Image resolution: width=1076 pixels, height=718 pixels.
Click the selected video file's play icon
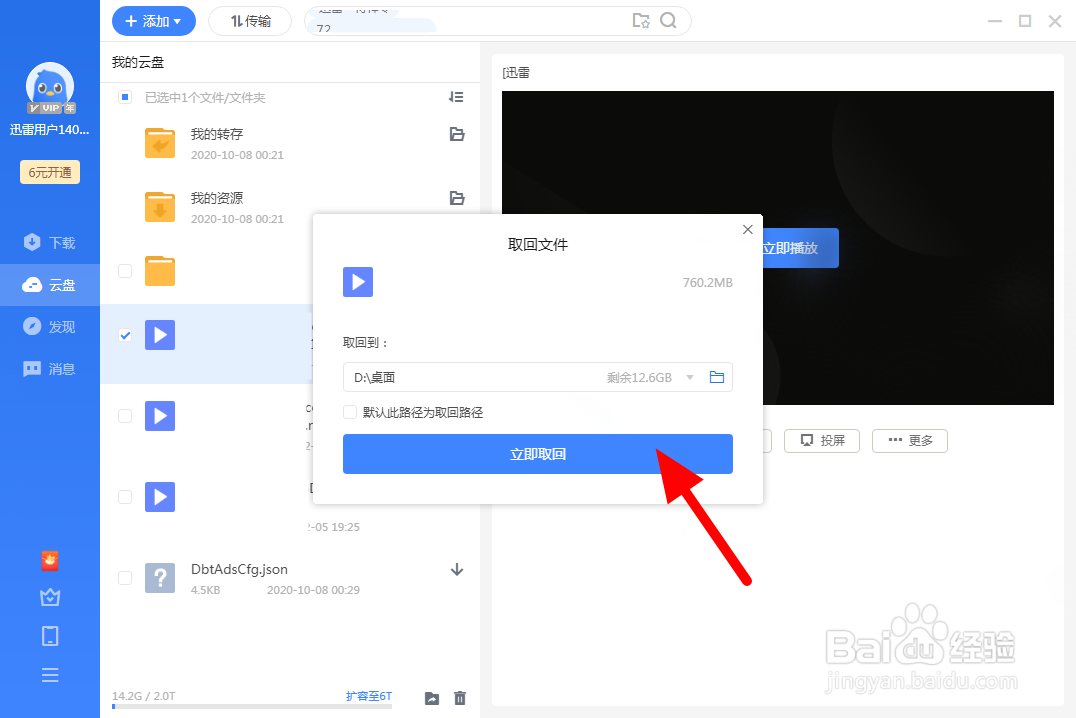tap(160, 335)
